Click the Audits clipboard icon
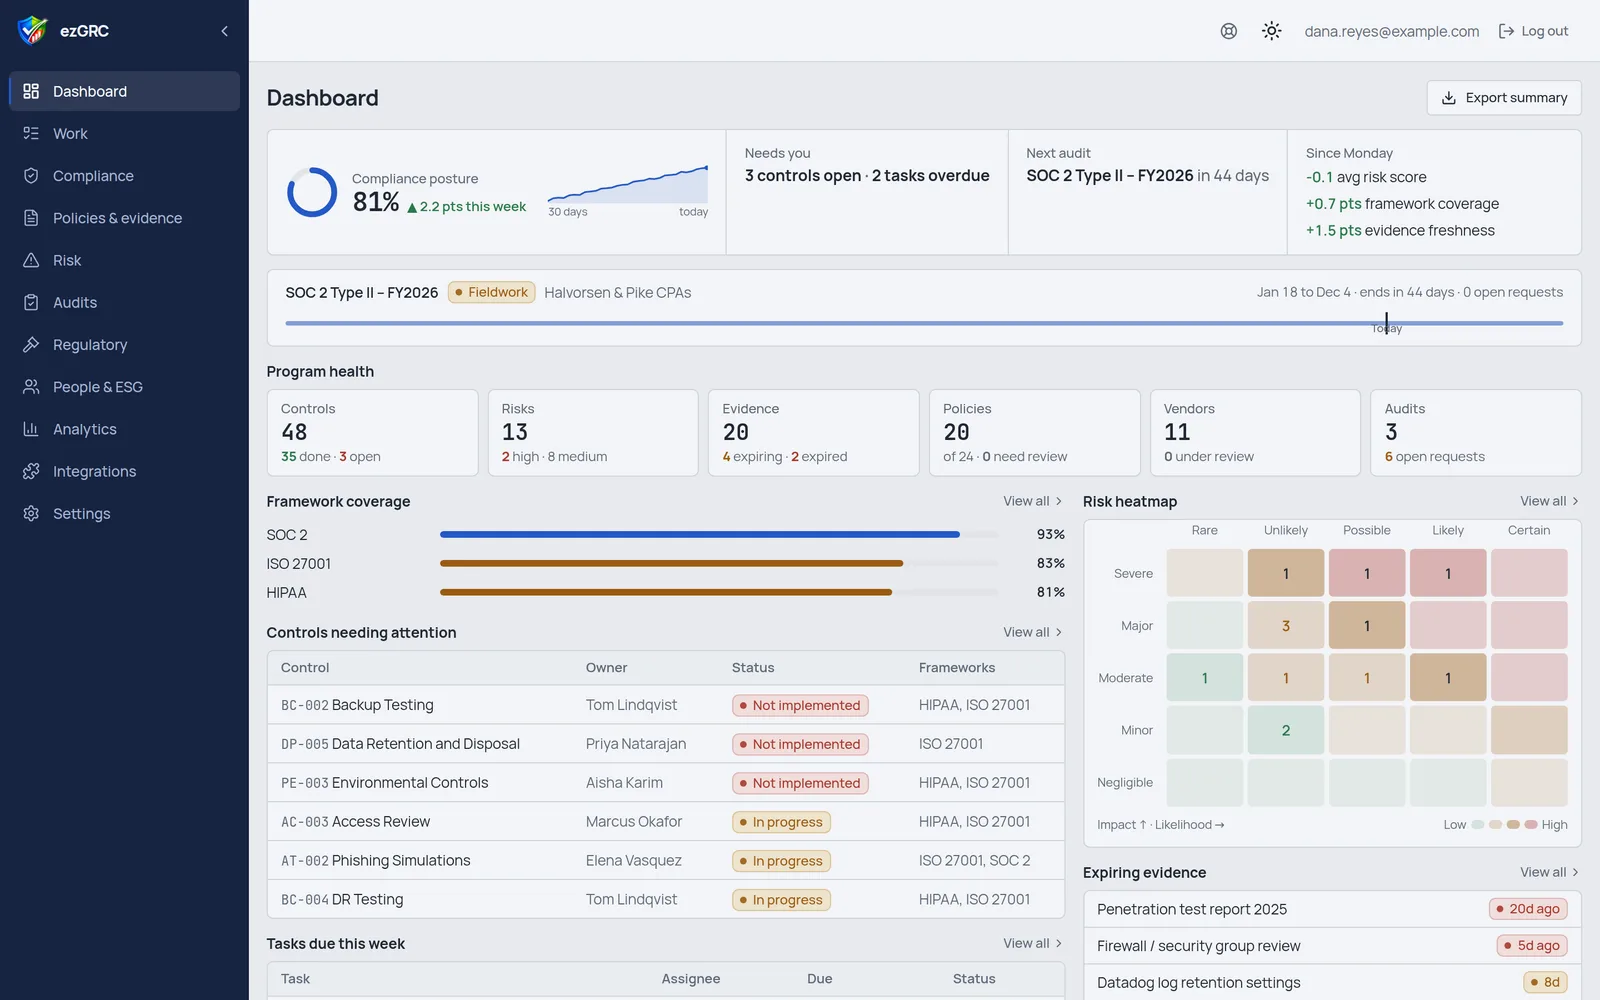The height and width of the screenshot is (1000, 1600). (31, 302)
